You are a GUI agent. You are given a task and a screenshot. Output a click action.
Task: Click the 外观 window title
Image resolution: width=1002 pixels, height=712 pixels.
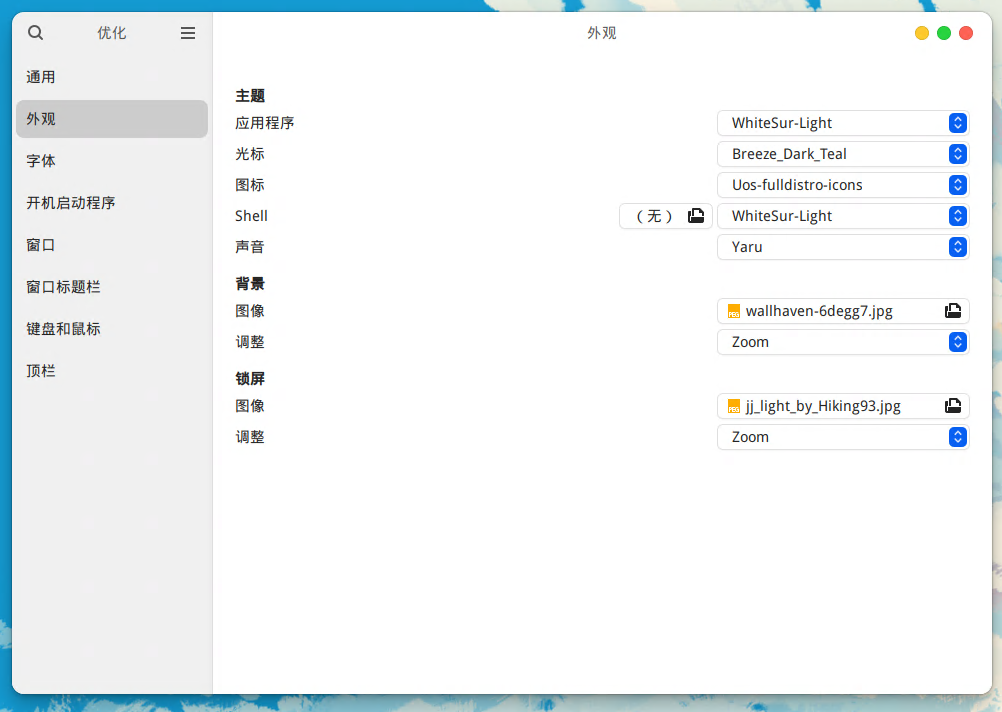click(x=602, y=33)
